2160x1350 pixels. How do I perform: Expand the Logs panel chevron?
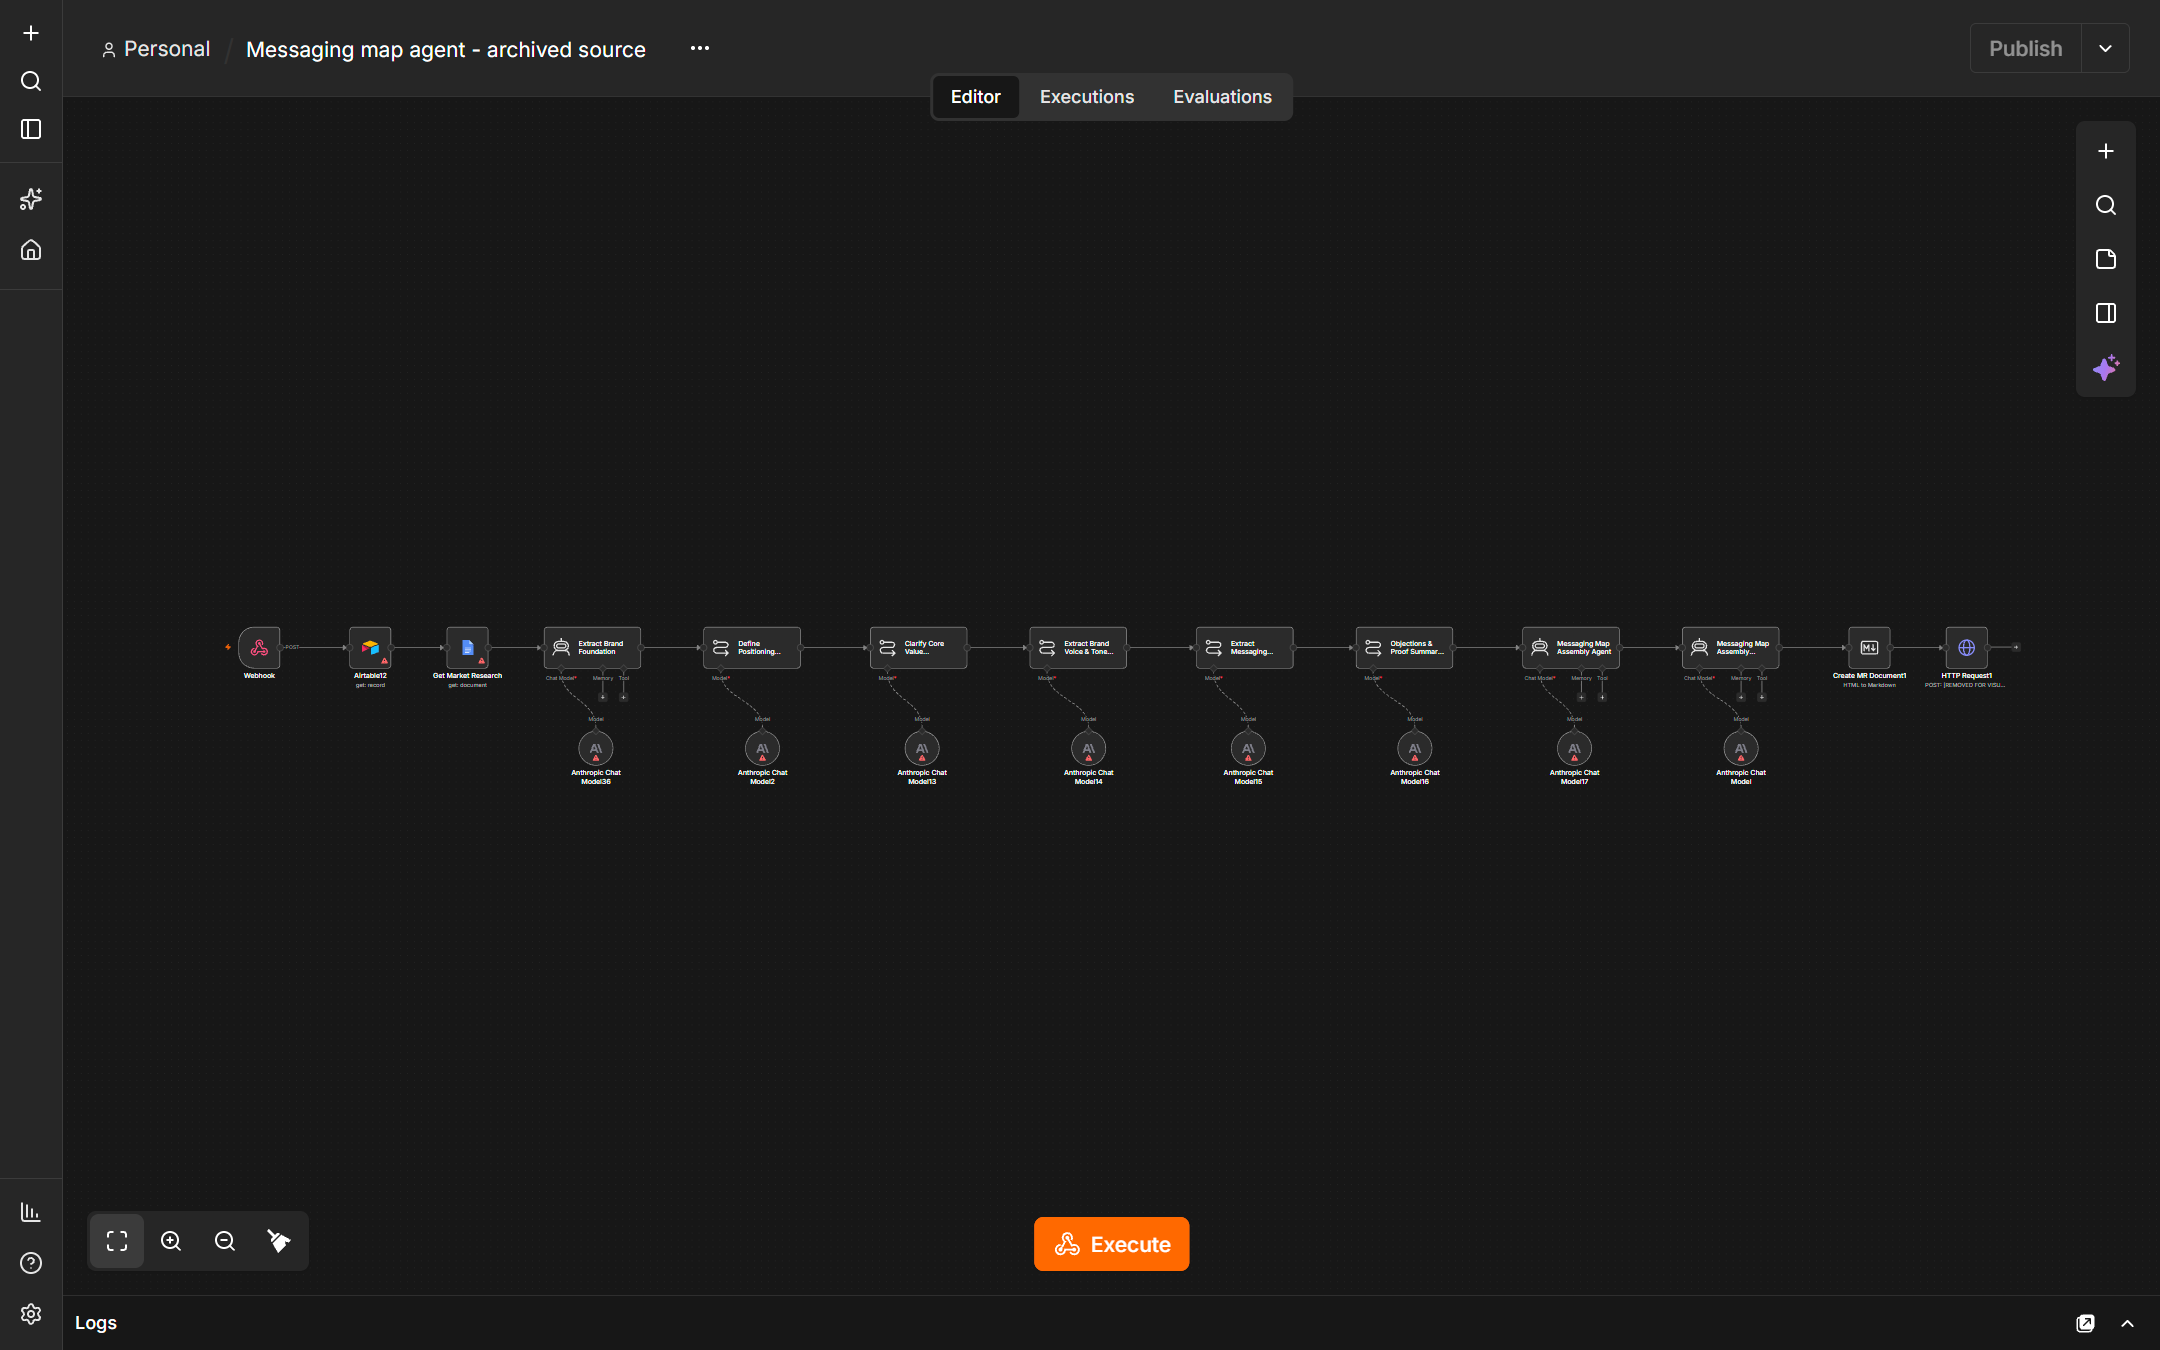point(2128,1323)
